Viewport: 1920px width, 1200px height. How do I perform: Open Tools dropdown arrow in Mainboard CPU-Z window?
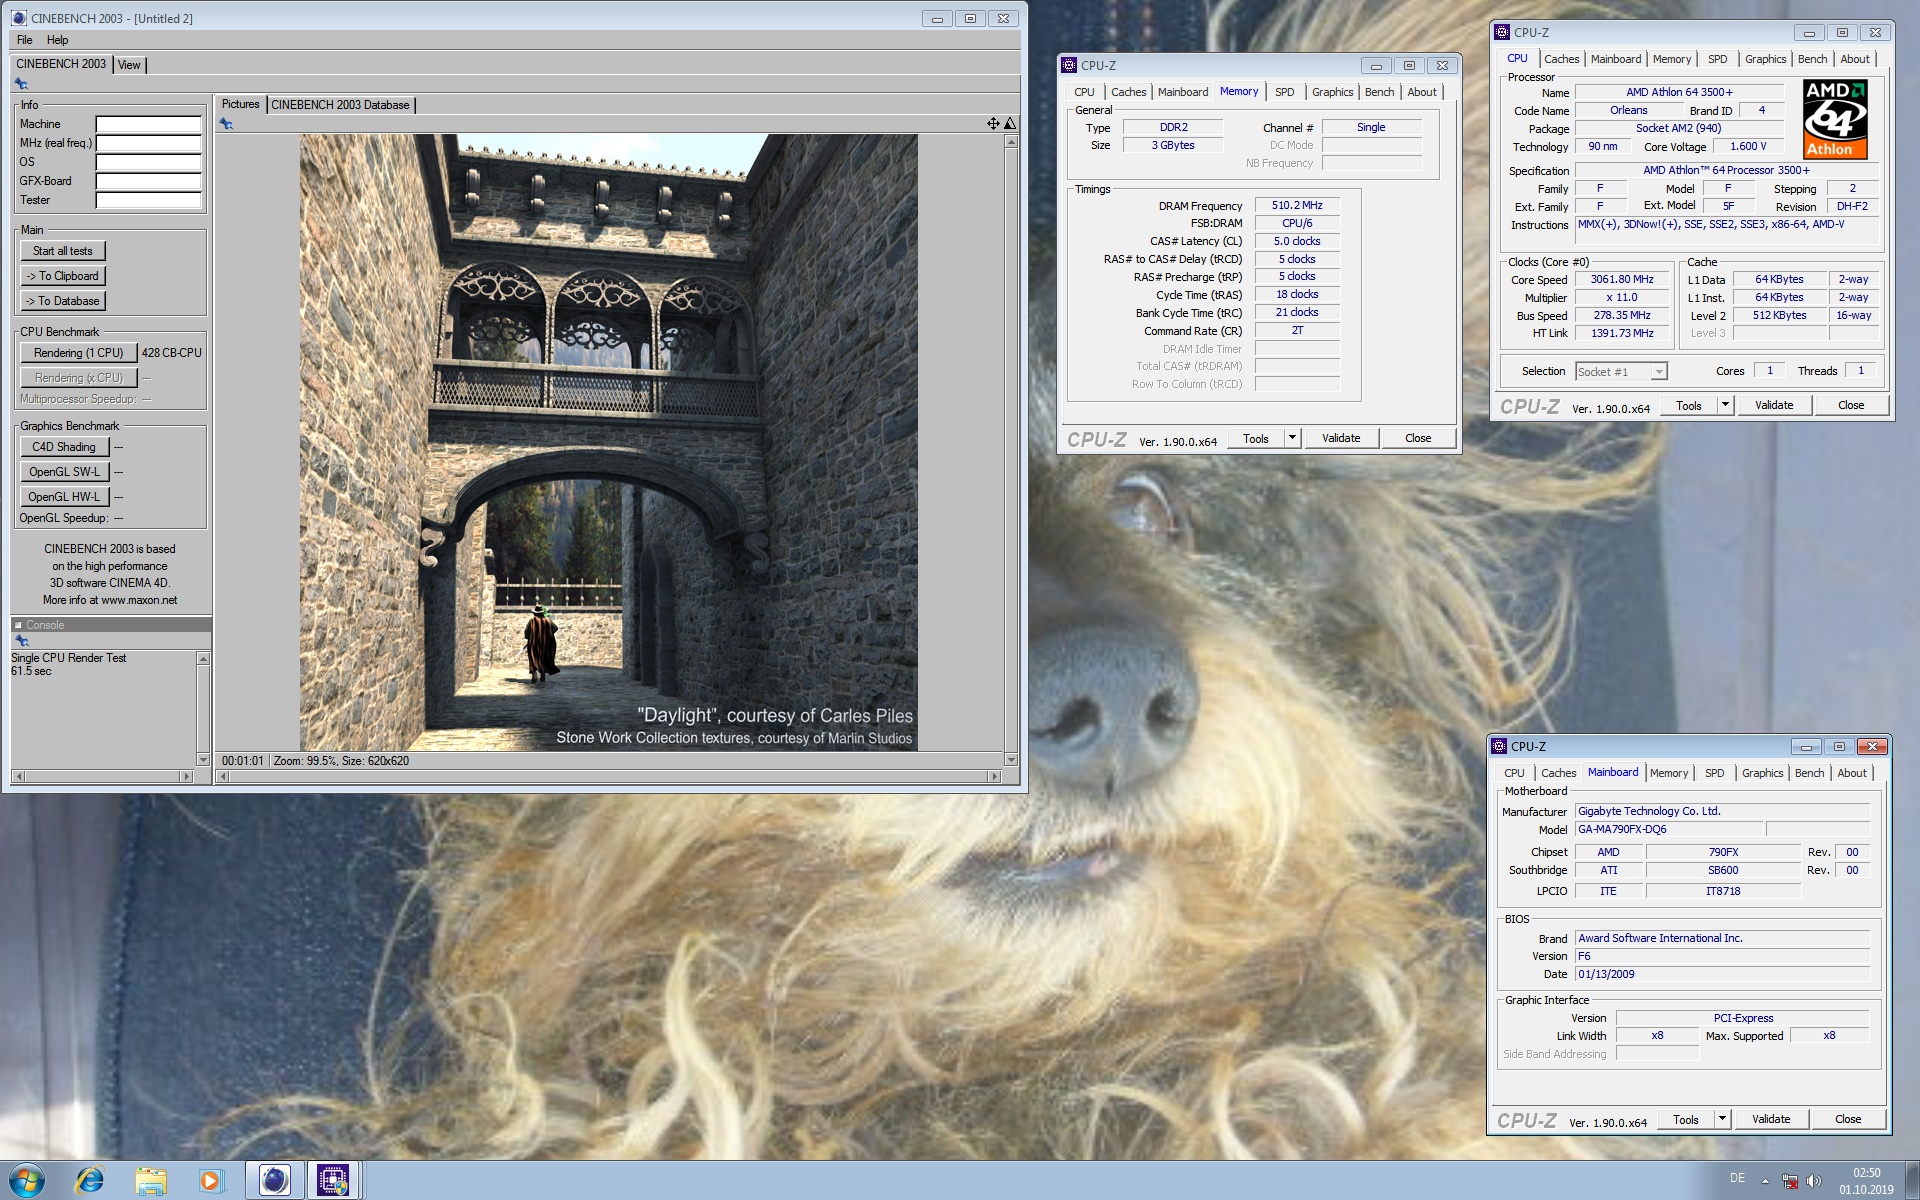[1722, 1119]
